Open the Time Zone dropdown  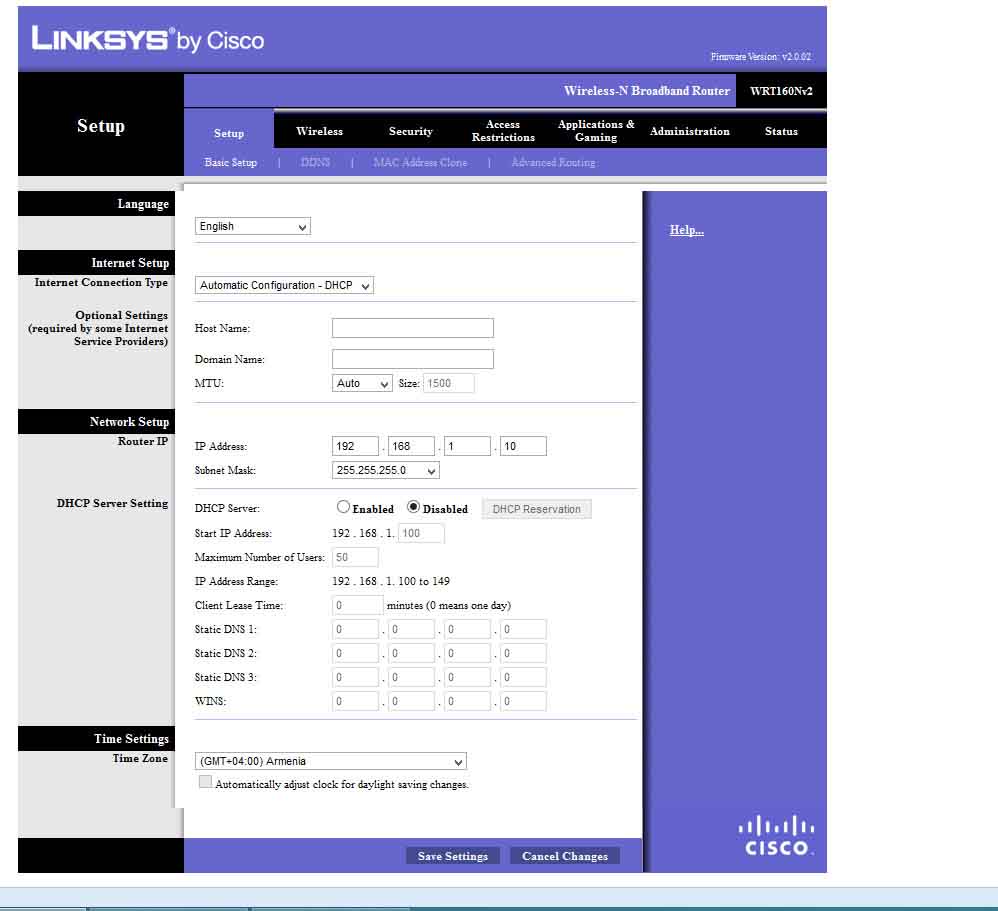[330, 761]
